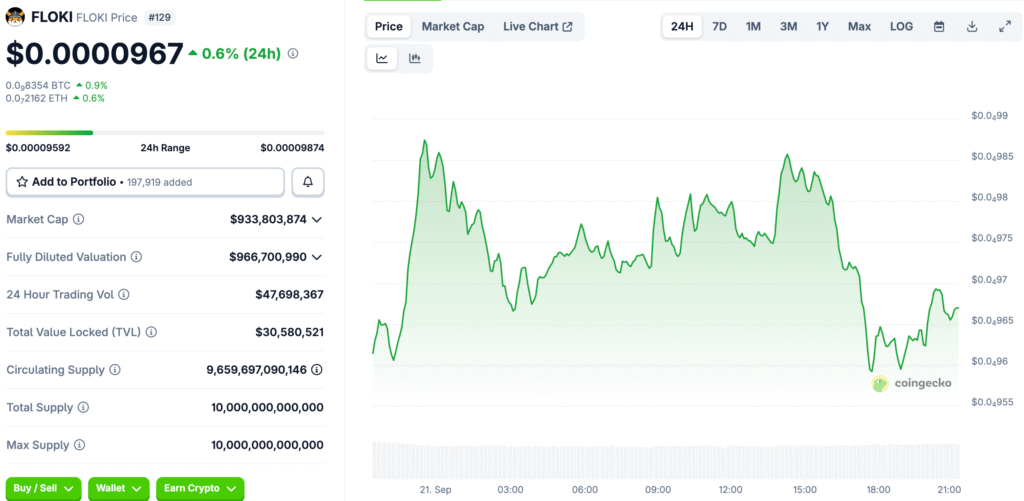Switch to candlestick chart icon

(415, 59)
